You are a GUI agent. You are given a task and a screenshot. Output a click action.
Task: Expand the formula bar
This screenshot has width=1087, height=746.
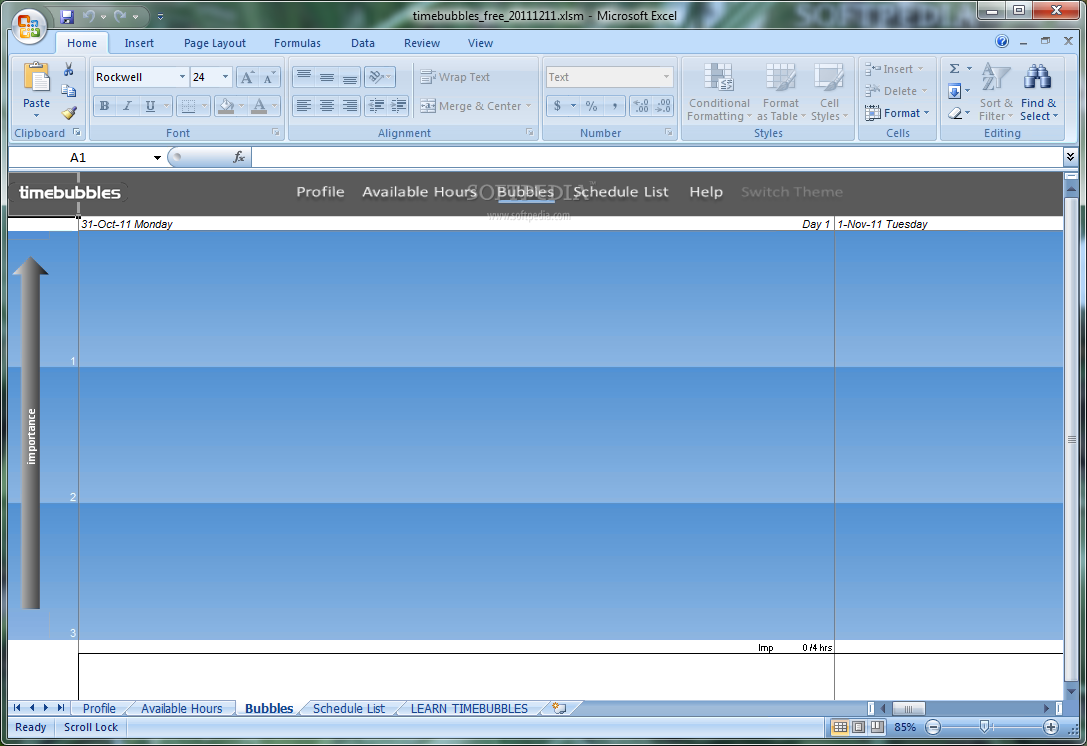tap(1070, 157)
